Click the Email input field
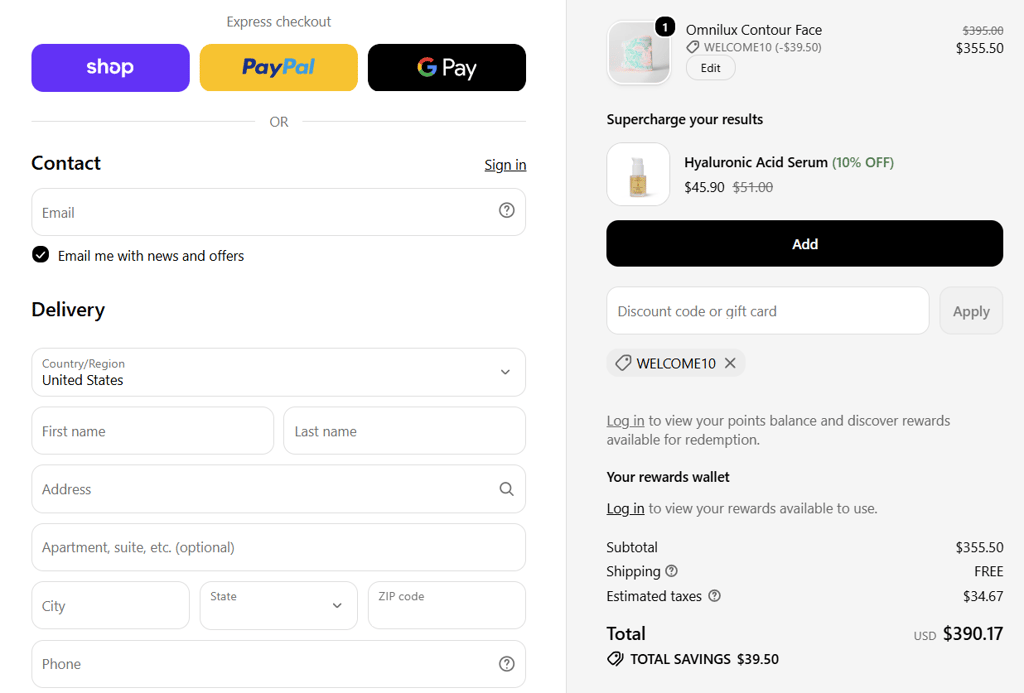This screenshot has width=1024, height=693. pyautogui.click(x=278, y=212)
